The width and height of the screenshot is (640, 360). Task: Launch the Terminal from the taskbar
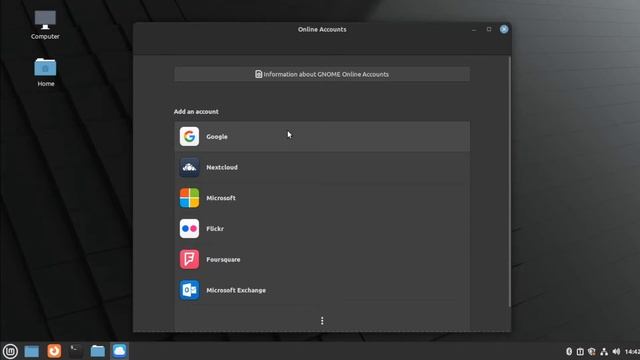click(76, 351)
